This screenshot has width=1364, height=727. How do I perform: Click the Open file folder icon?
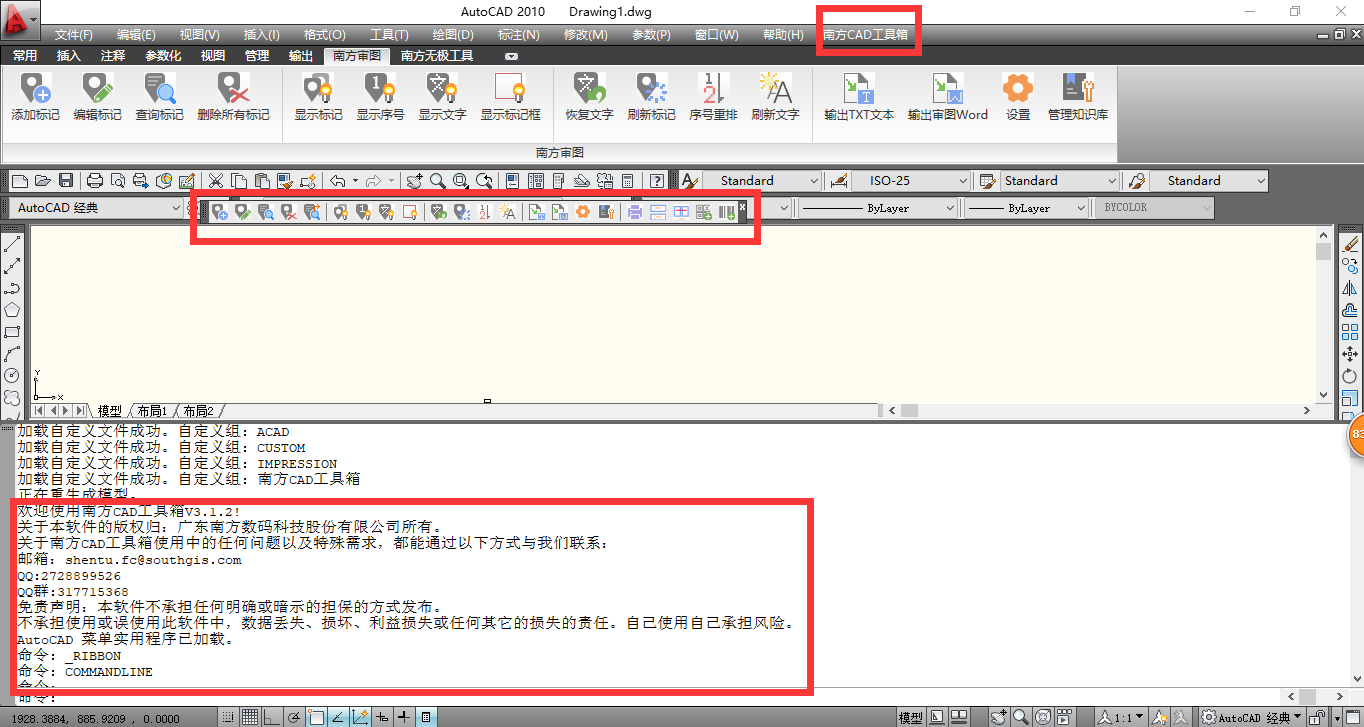(43, 180)
